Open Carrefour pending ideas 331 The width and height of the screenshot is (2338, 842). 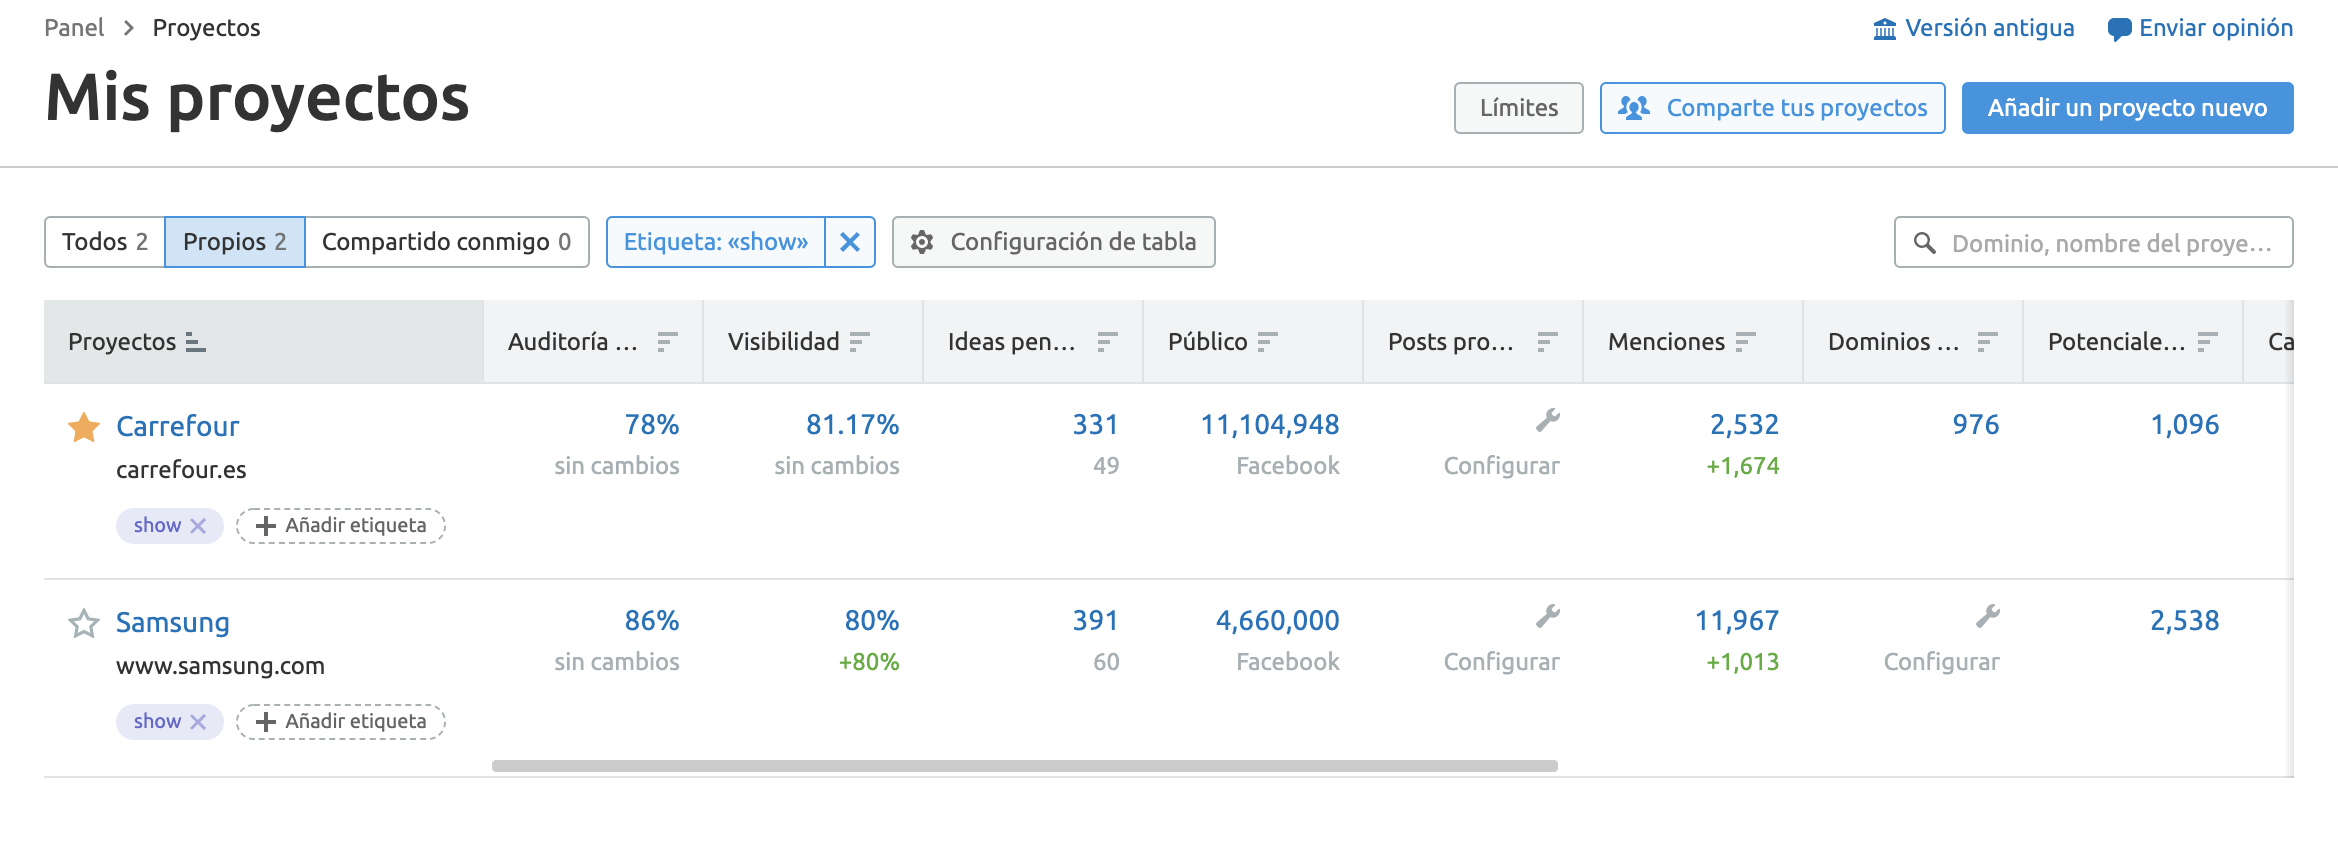click(1096, 425)
